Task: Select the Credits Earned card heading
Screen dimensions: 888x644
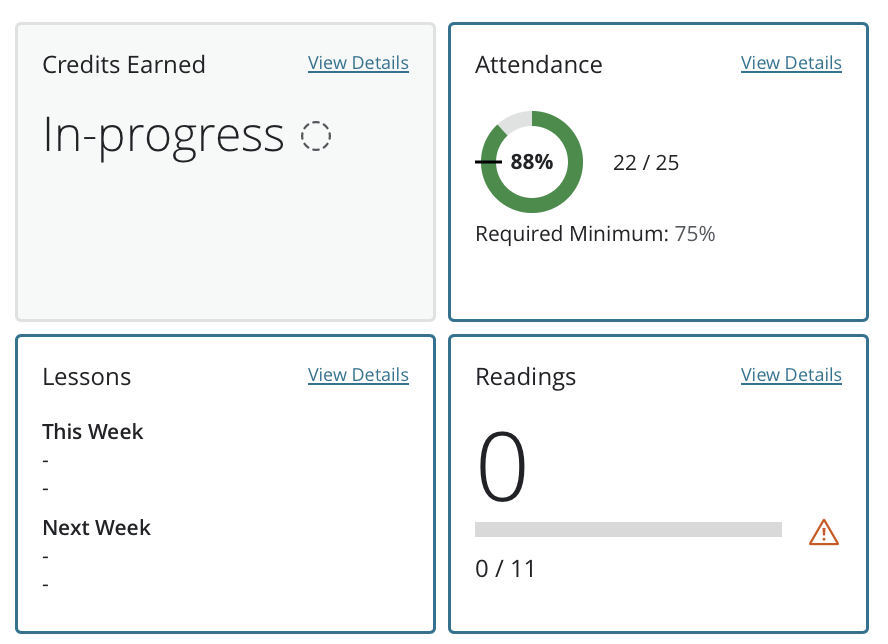Action: (x=124, y=65)
